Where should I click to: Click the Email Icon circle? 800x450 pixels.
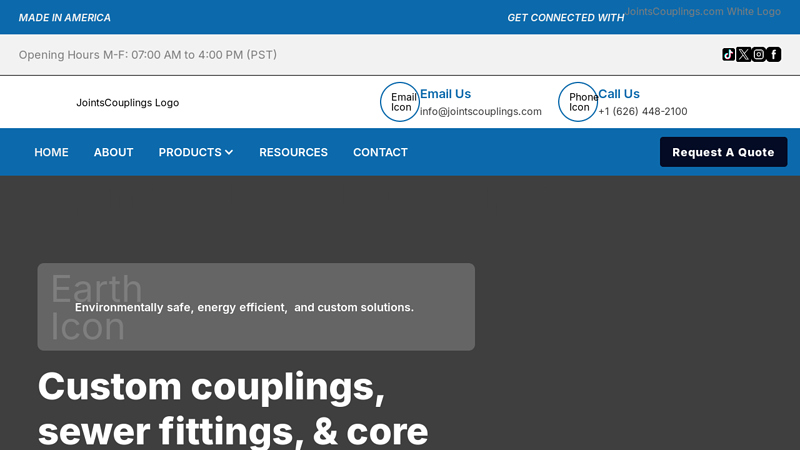coord(399,102)
